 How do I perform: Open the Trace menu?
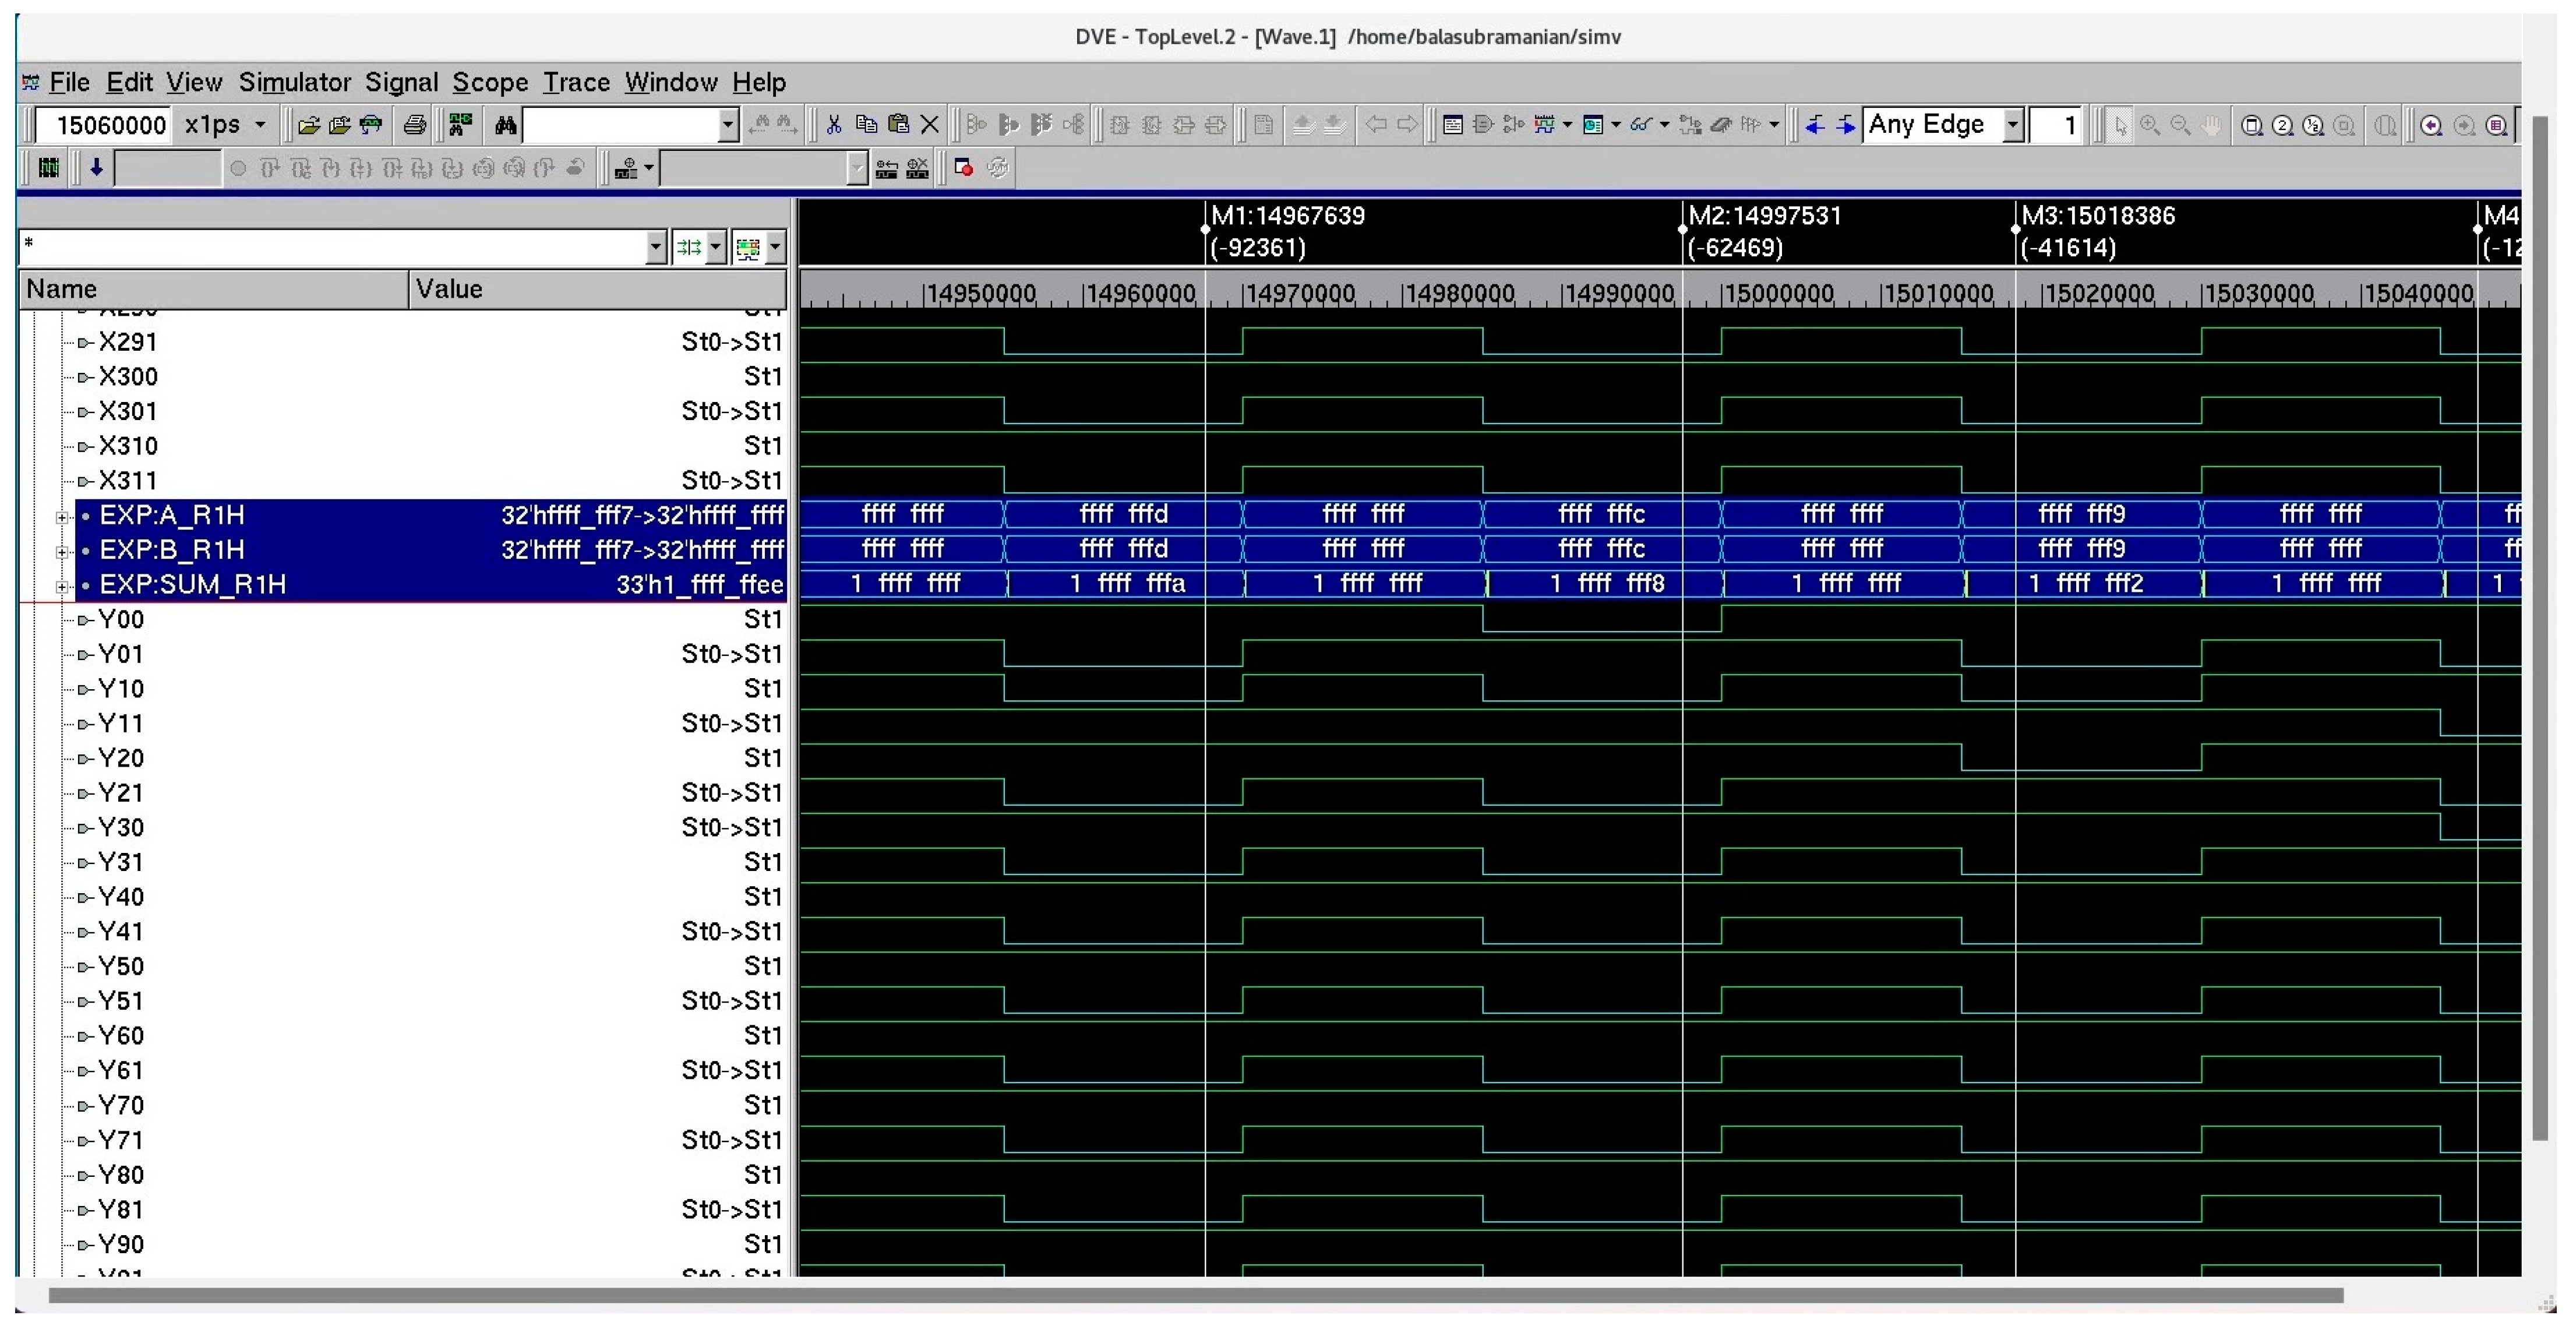click(x=576, y=82)
